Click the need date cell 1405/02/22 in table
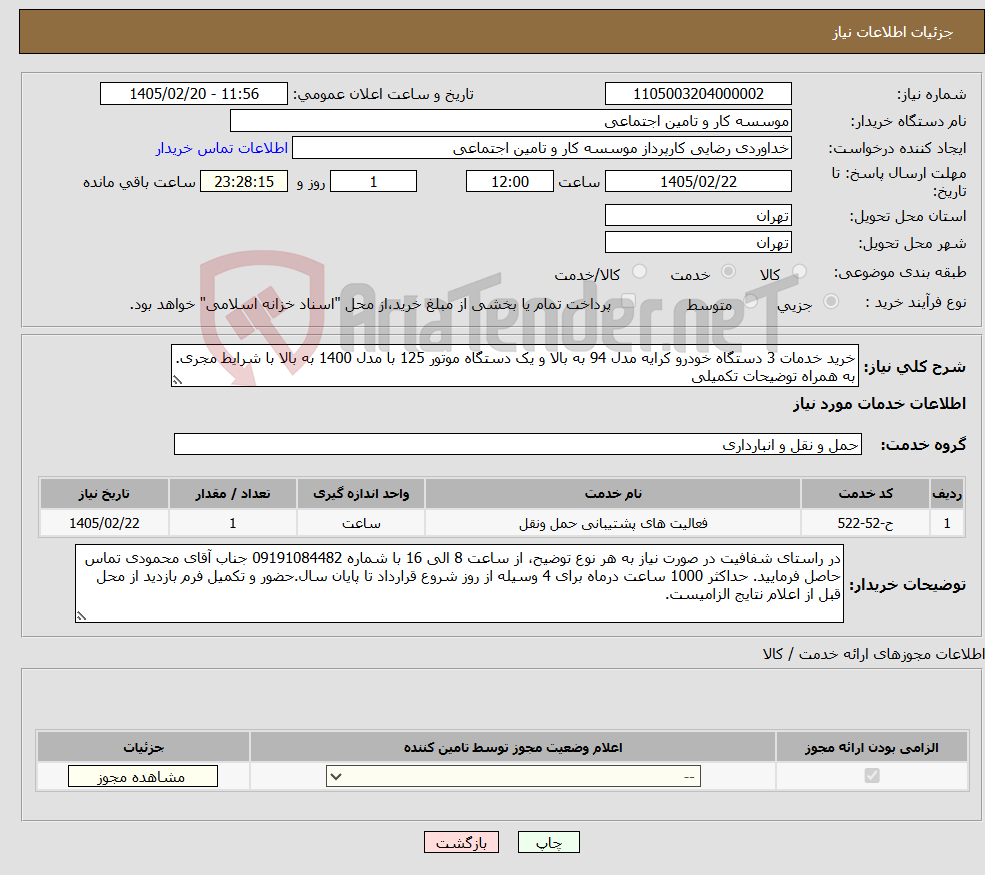This screenshot has width=985, height=875. click(104, 523)
